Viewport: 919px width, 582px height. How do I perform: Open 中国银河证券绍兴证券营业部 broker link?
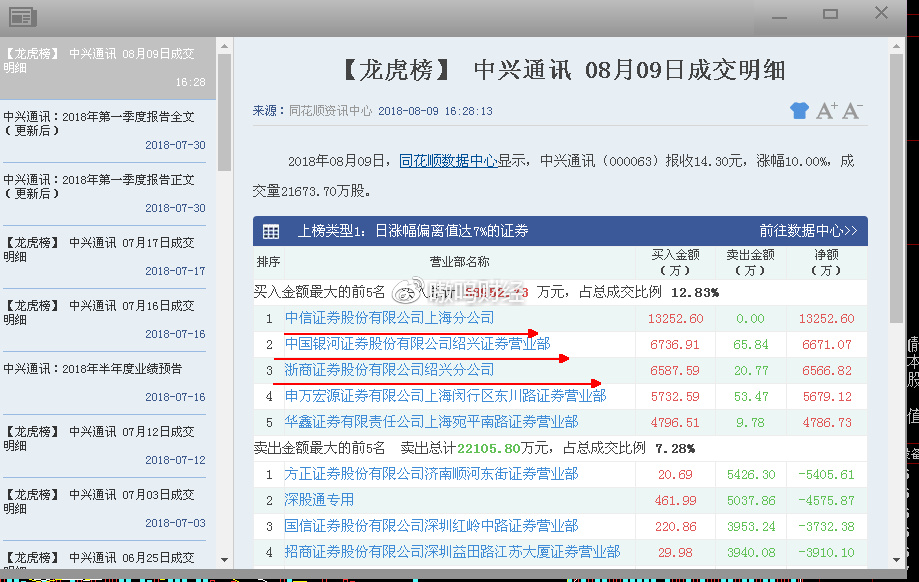point(417,343)
